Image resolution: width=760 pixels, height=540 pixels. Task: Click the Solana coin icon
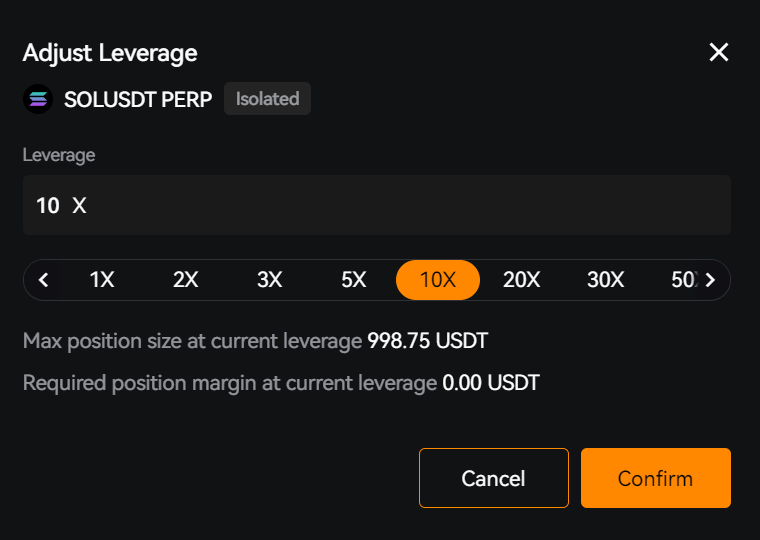(38, 99)
